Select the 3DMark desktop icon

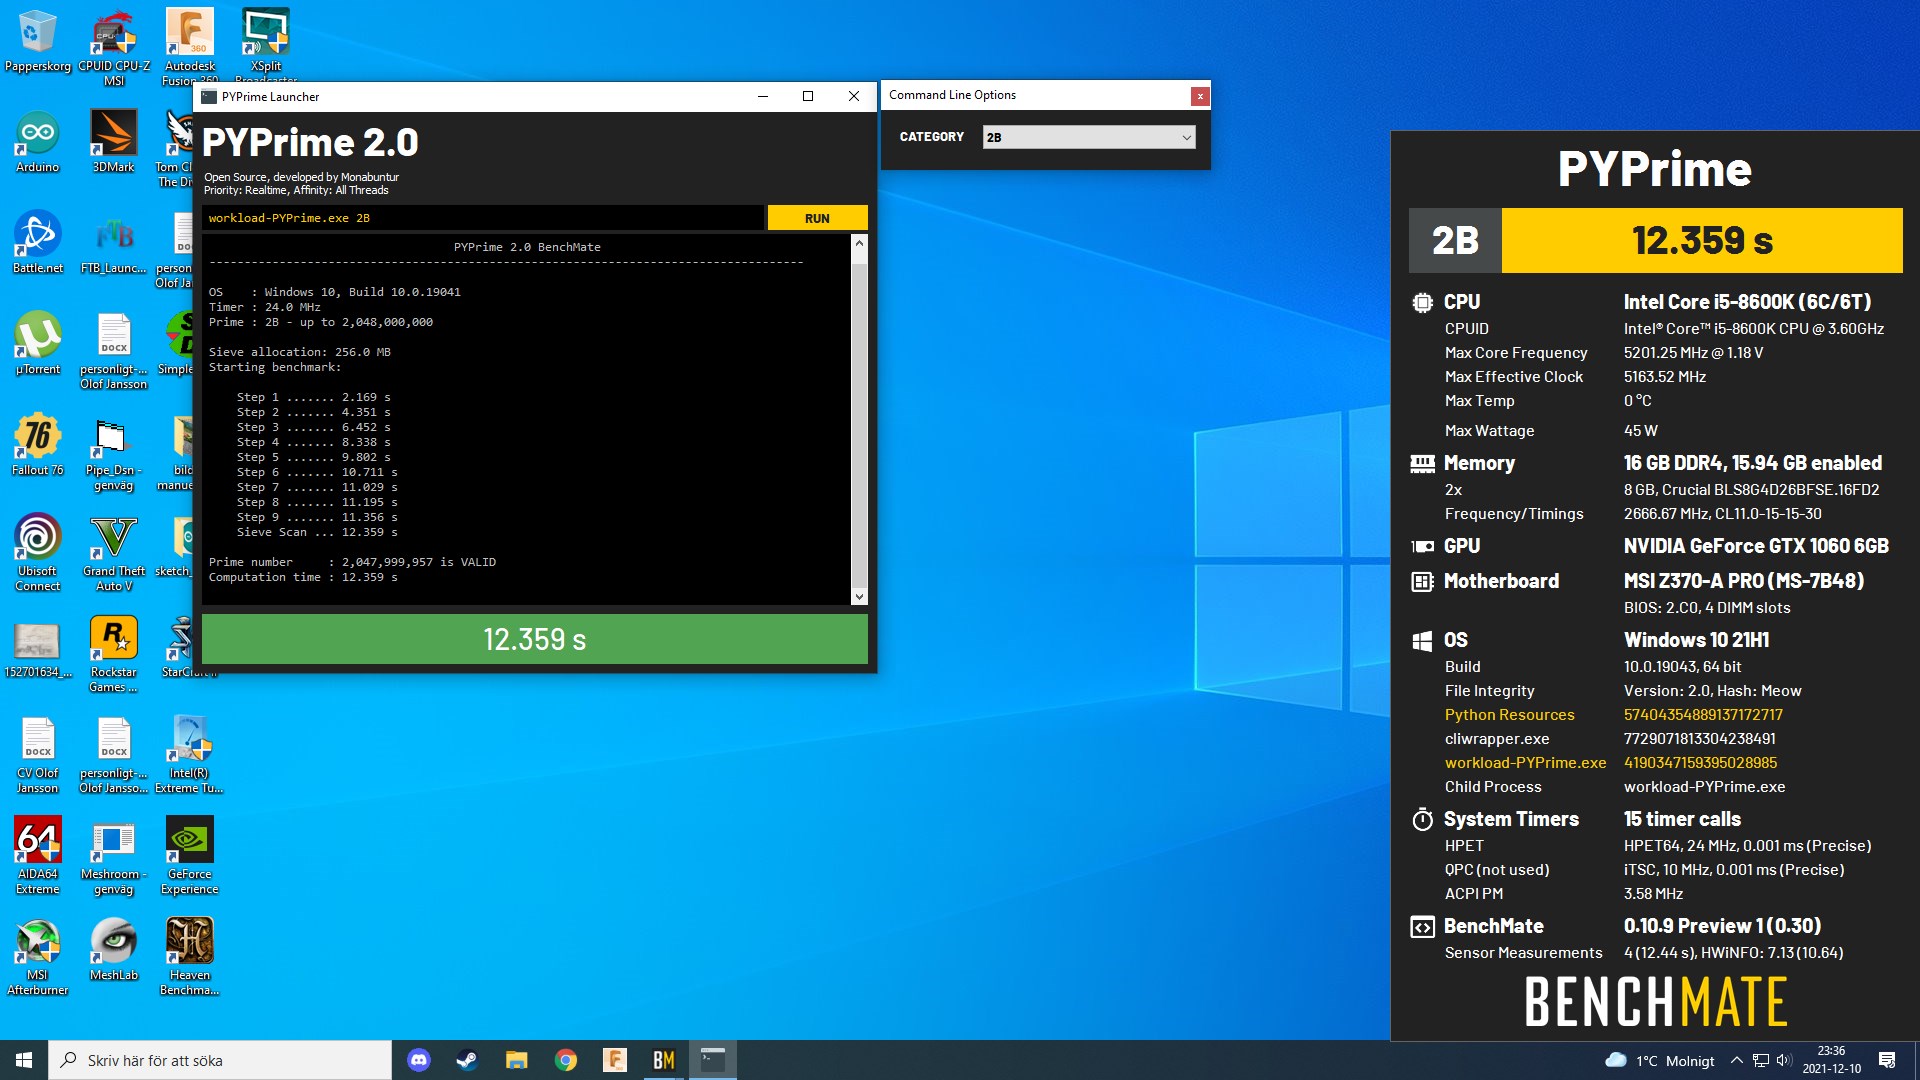(114, 142)
